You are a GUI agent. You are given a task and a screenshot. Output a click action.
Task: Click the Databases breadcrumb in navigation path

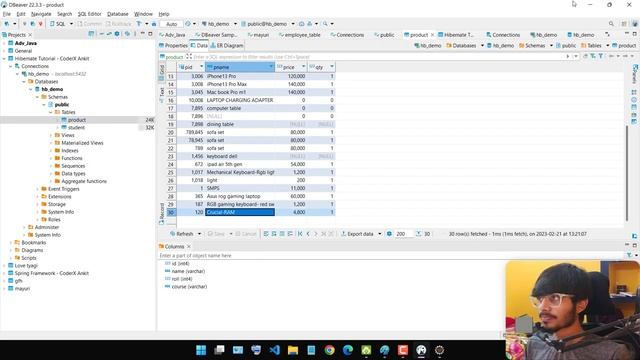[461, 46]
